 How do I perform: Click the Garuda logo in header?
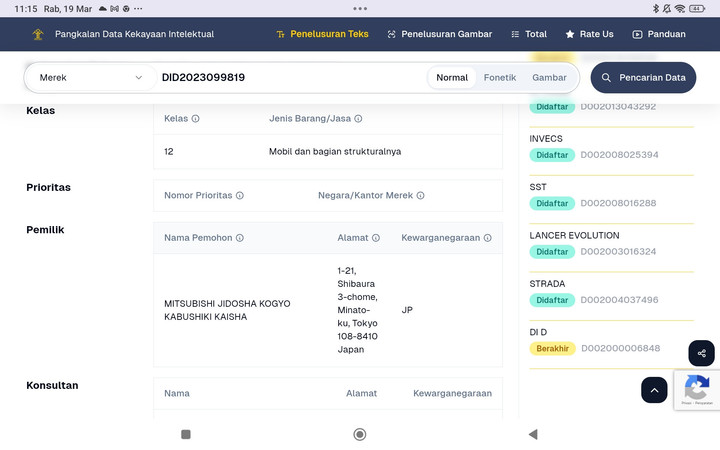pyautogui.click(x=37, y=34)
